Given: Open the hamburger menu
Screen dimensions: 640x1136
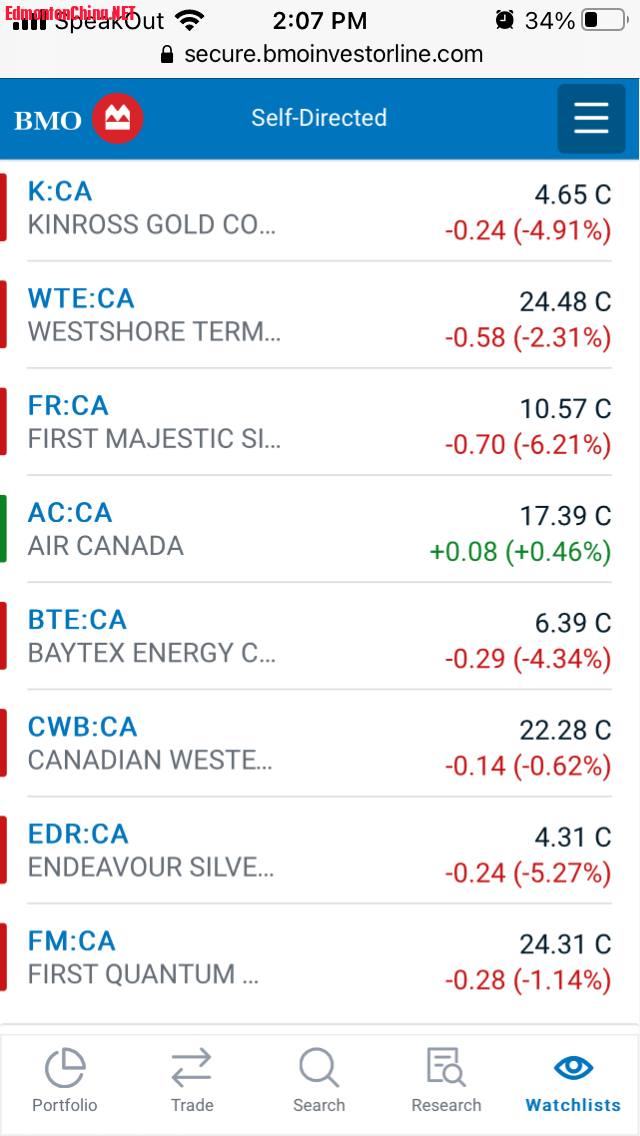Looking at the screenshot, I should [591, 118].
